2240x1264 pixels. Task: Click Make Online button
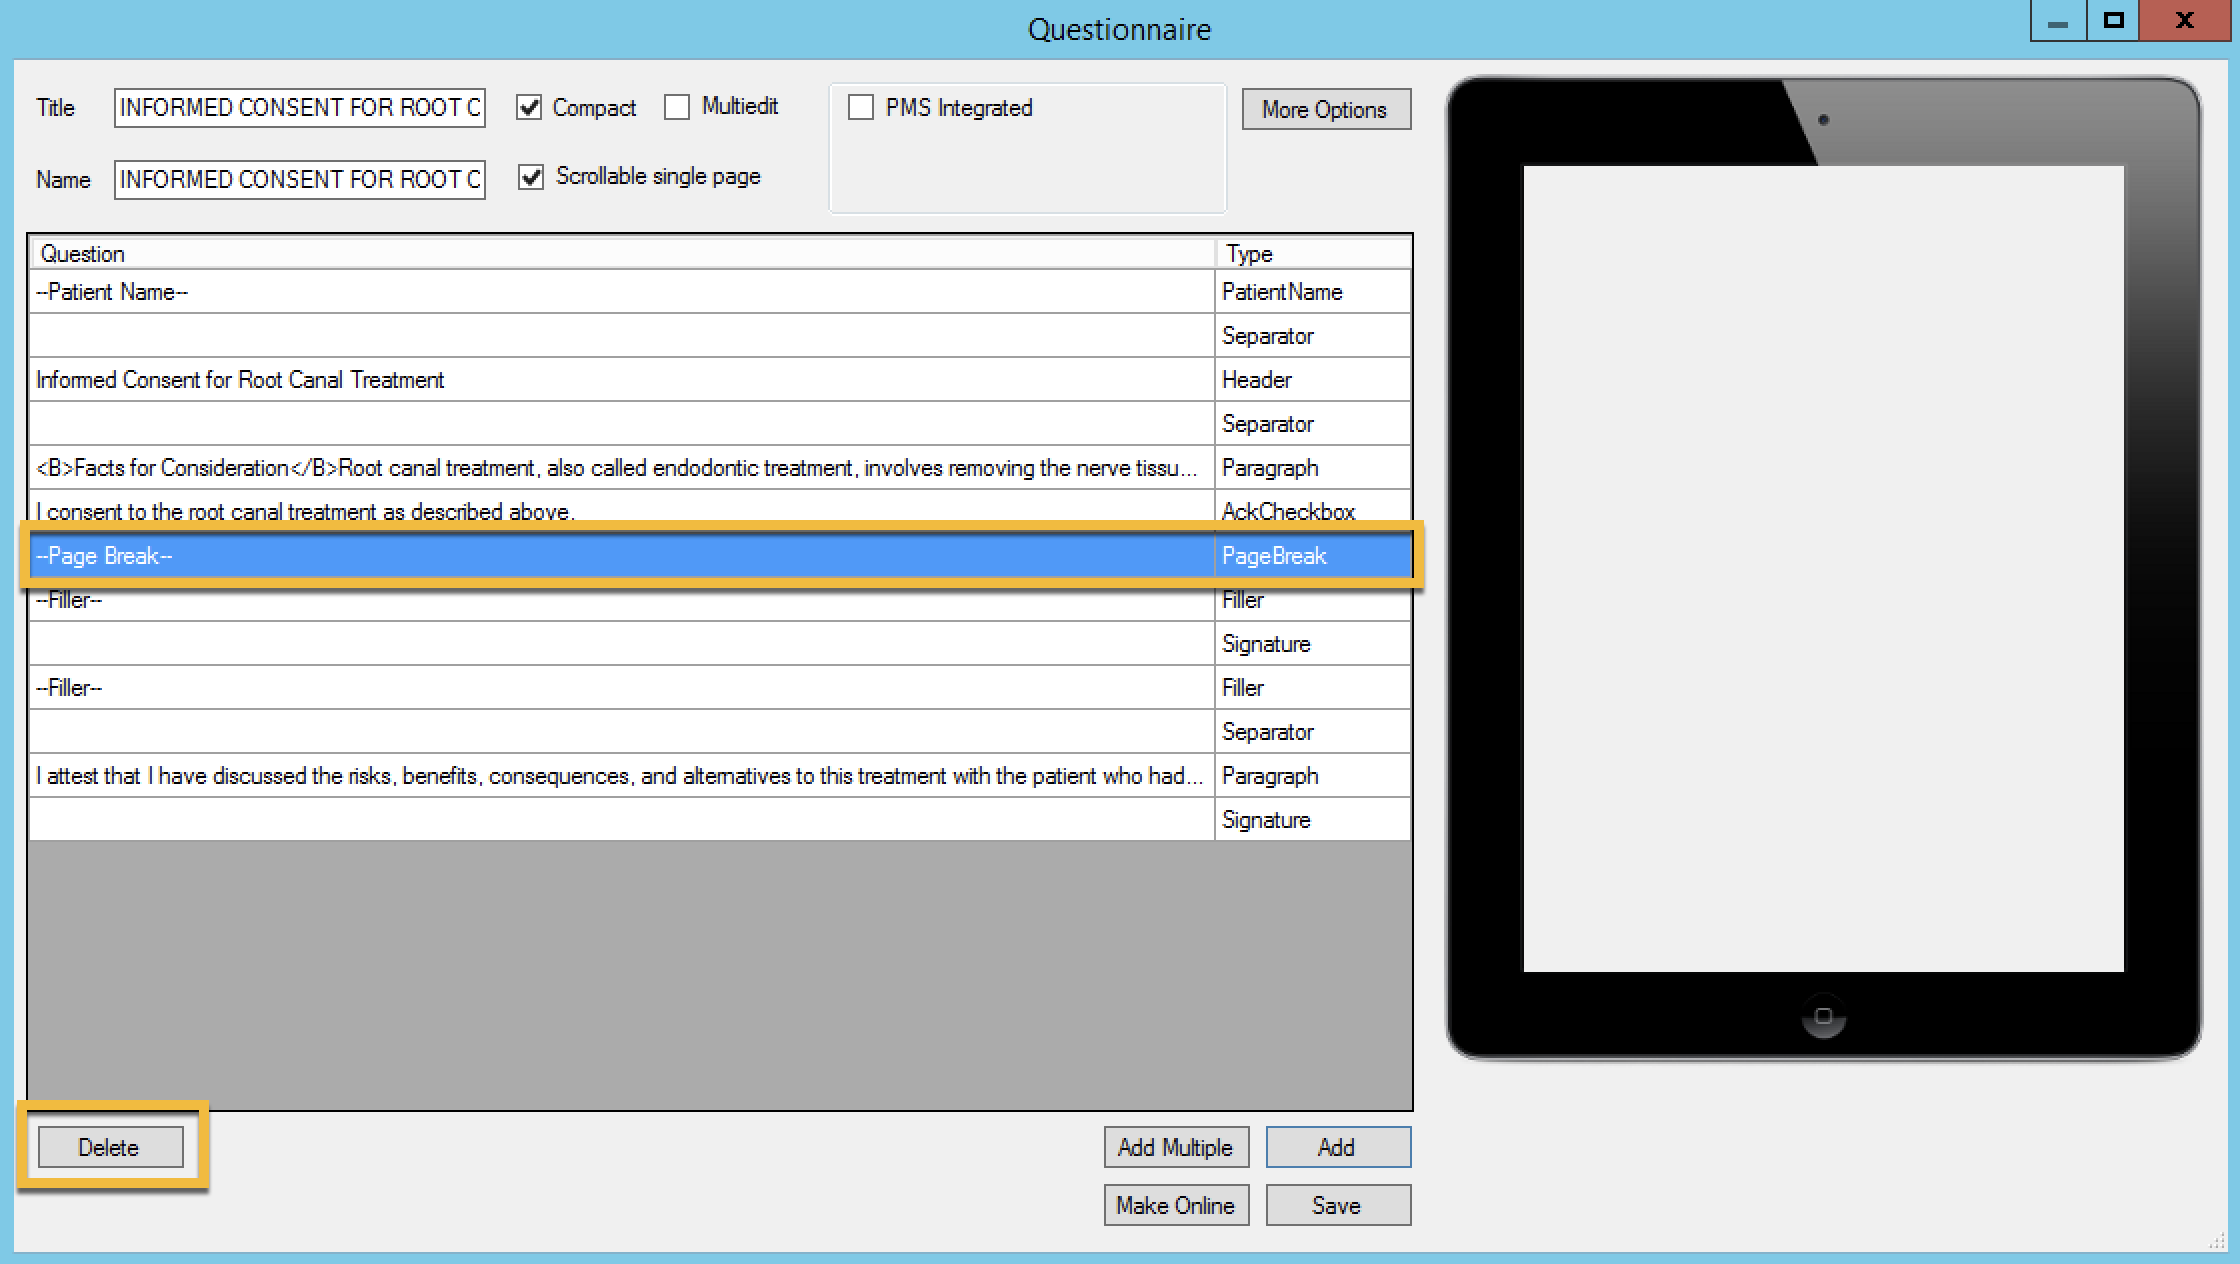[1176, 1205]
